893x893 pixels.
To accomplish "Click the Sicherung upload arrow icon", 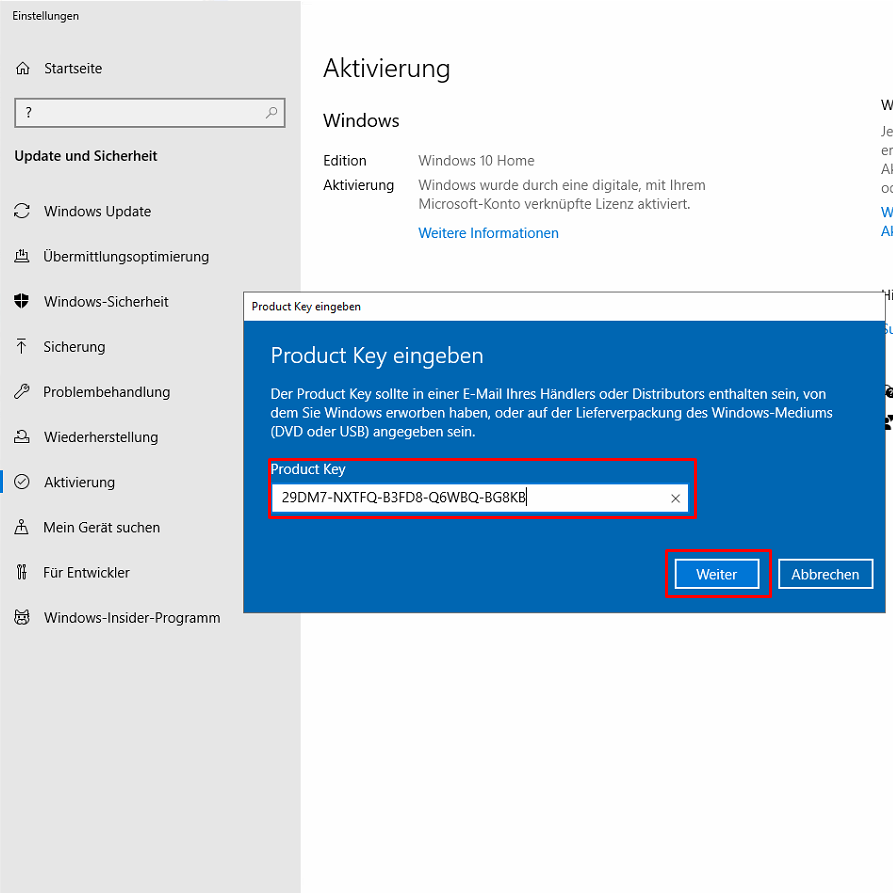I will (x=22, y=347).
